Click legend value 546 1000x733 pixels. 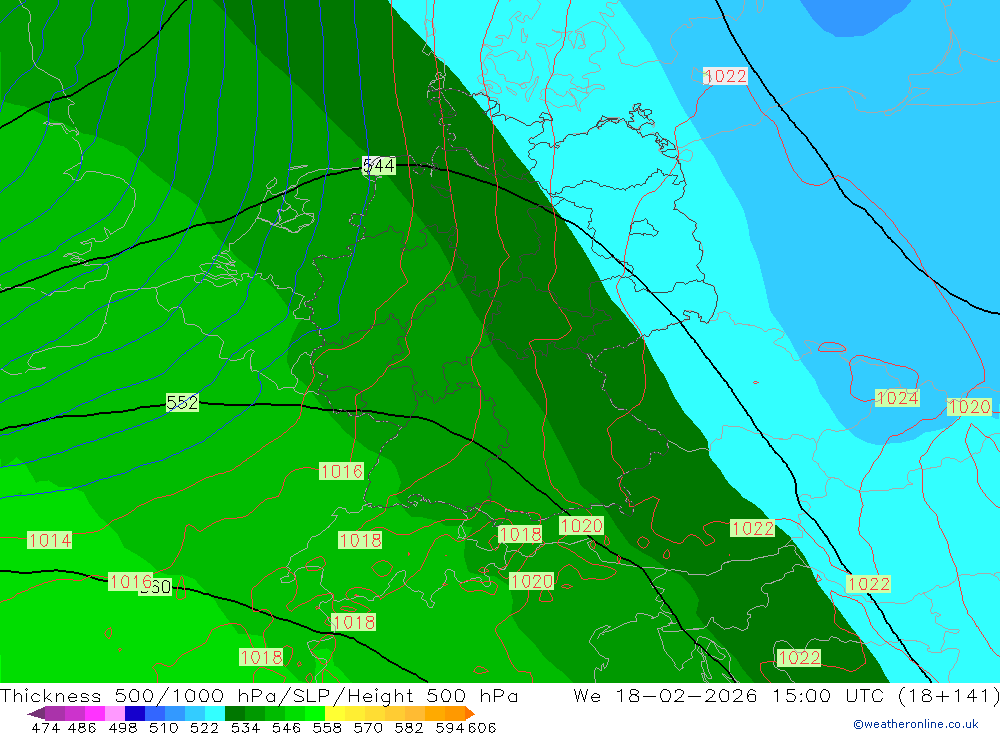pyautogui.click(x=286, y=727)
